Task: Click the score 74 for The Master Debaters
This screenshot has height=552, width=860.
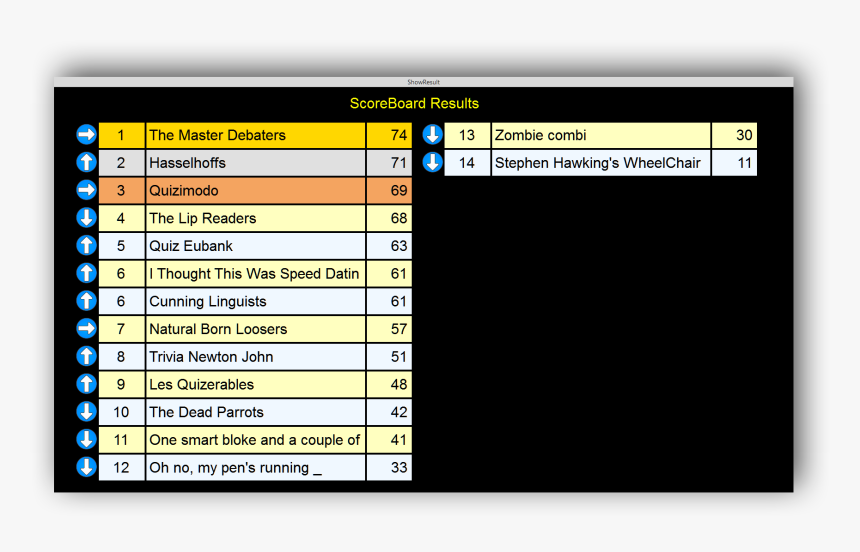Action: click(389, 135)
